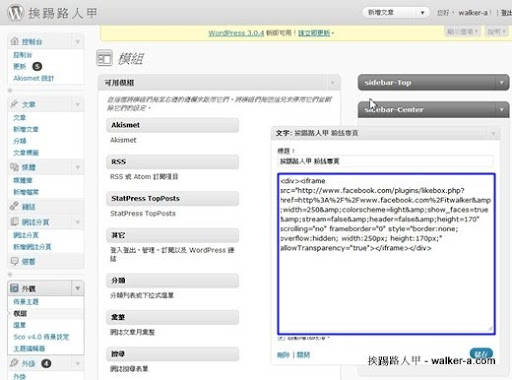The image size is (512, 380).
Task: Select the 其它 available widget
Action: click(x=172, y=235)
